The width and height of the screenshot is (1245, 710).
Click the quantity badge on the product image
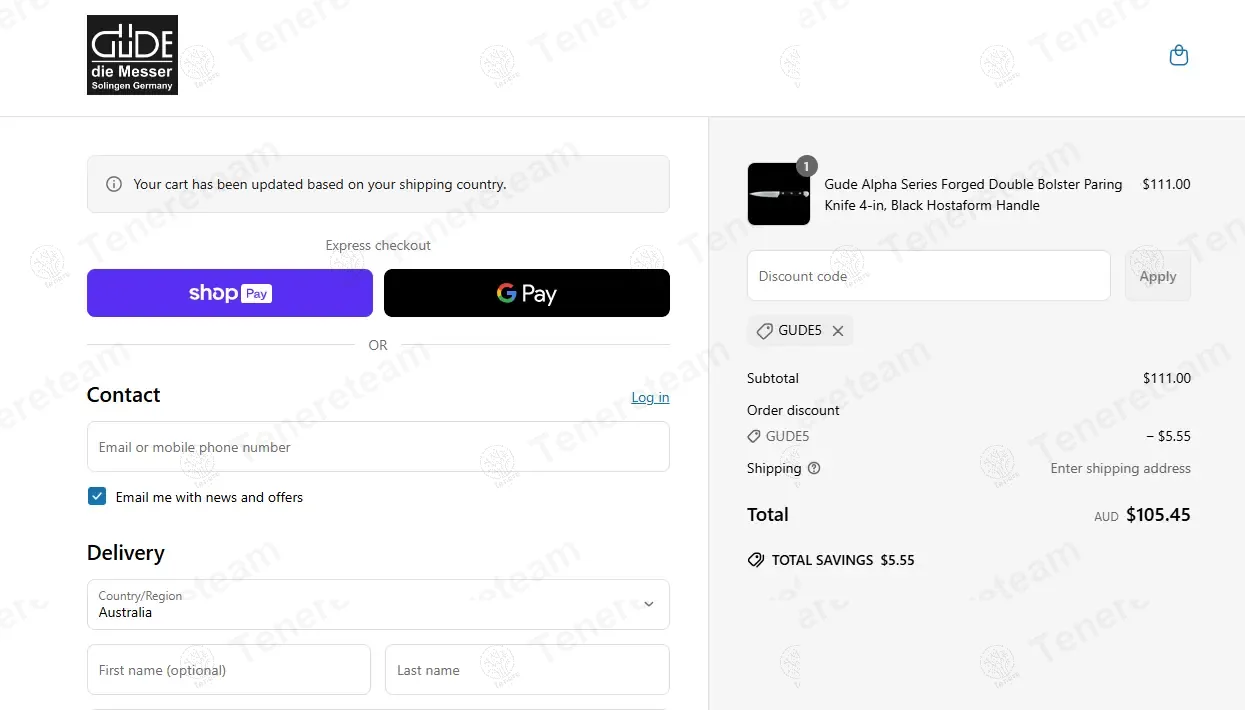807,166
